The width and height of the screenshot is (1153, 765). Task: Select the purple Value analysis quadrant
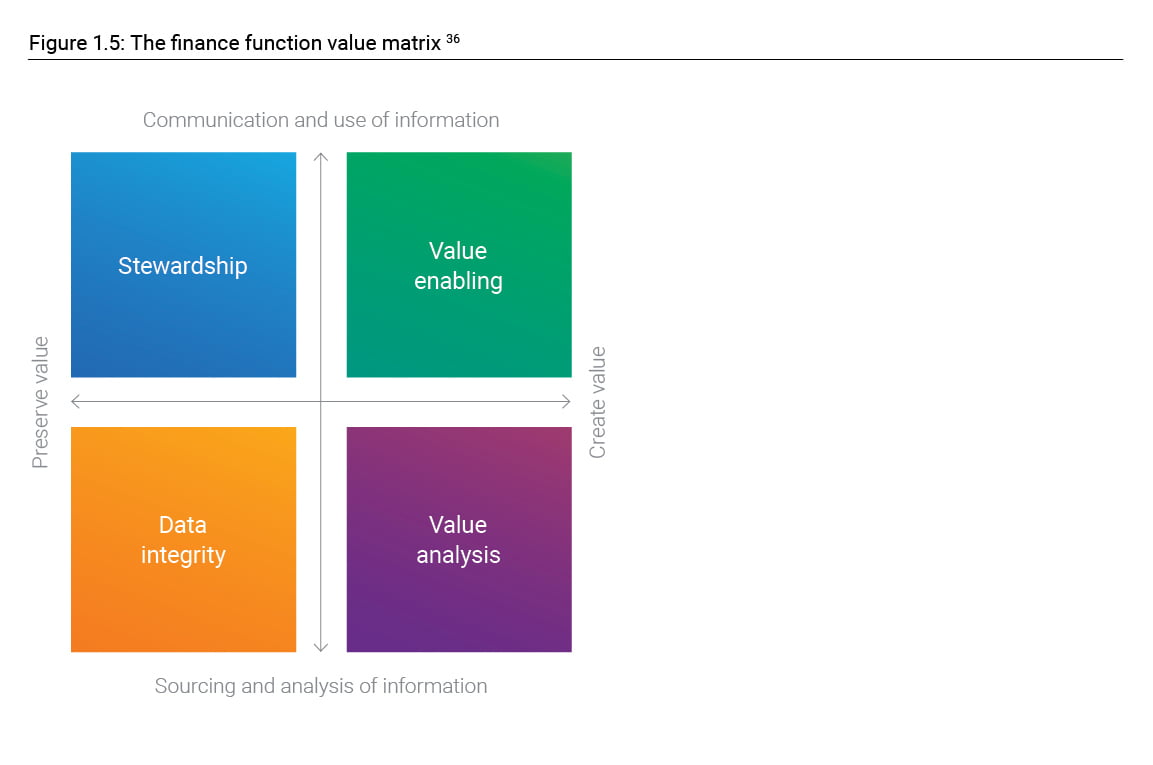(x=459, y=539)
